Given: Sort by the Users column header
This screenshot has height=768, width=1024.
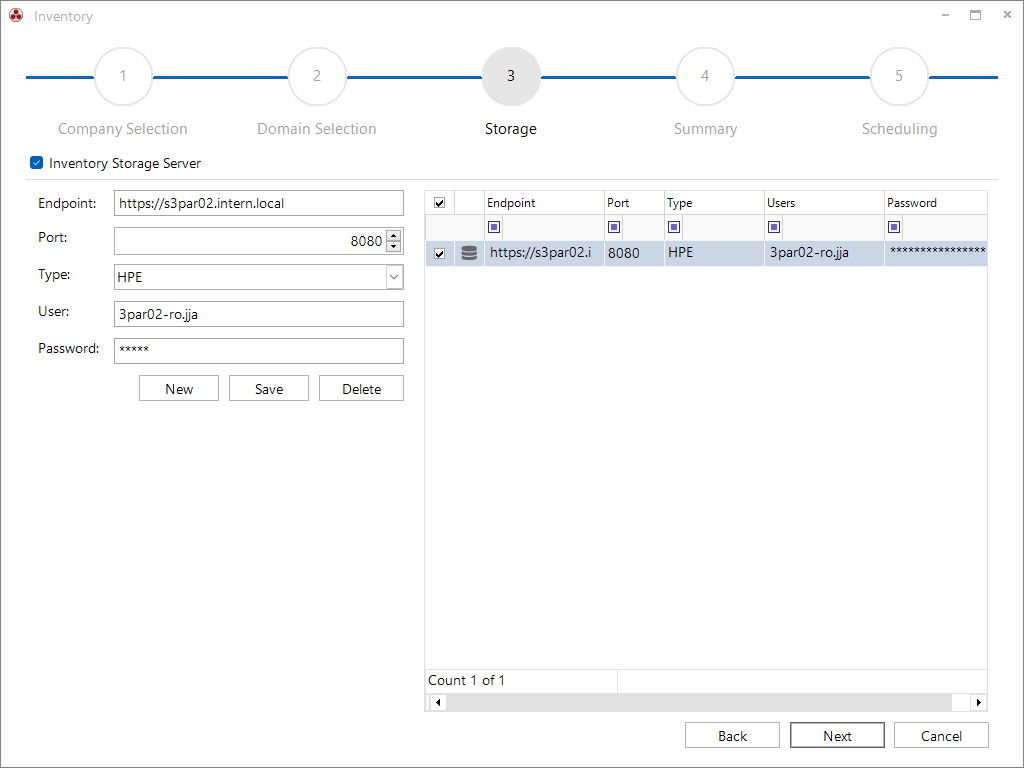Looking at the screenshot, I should [x=824, y=203].
